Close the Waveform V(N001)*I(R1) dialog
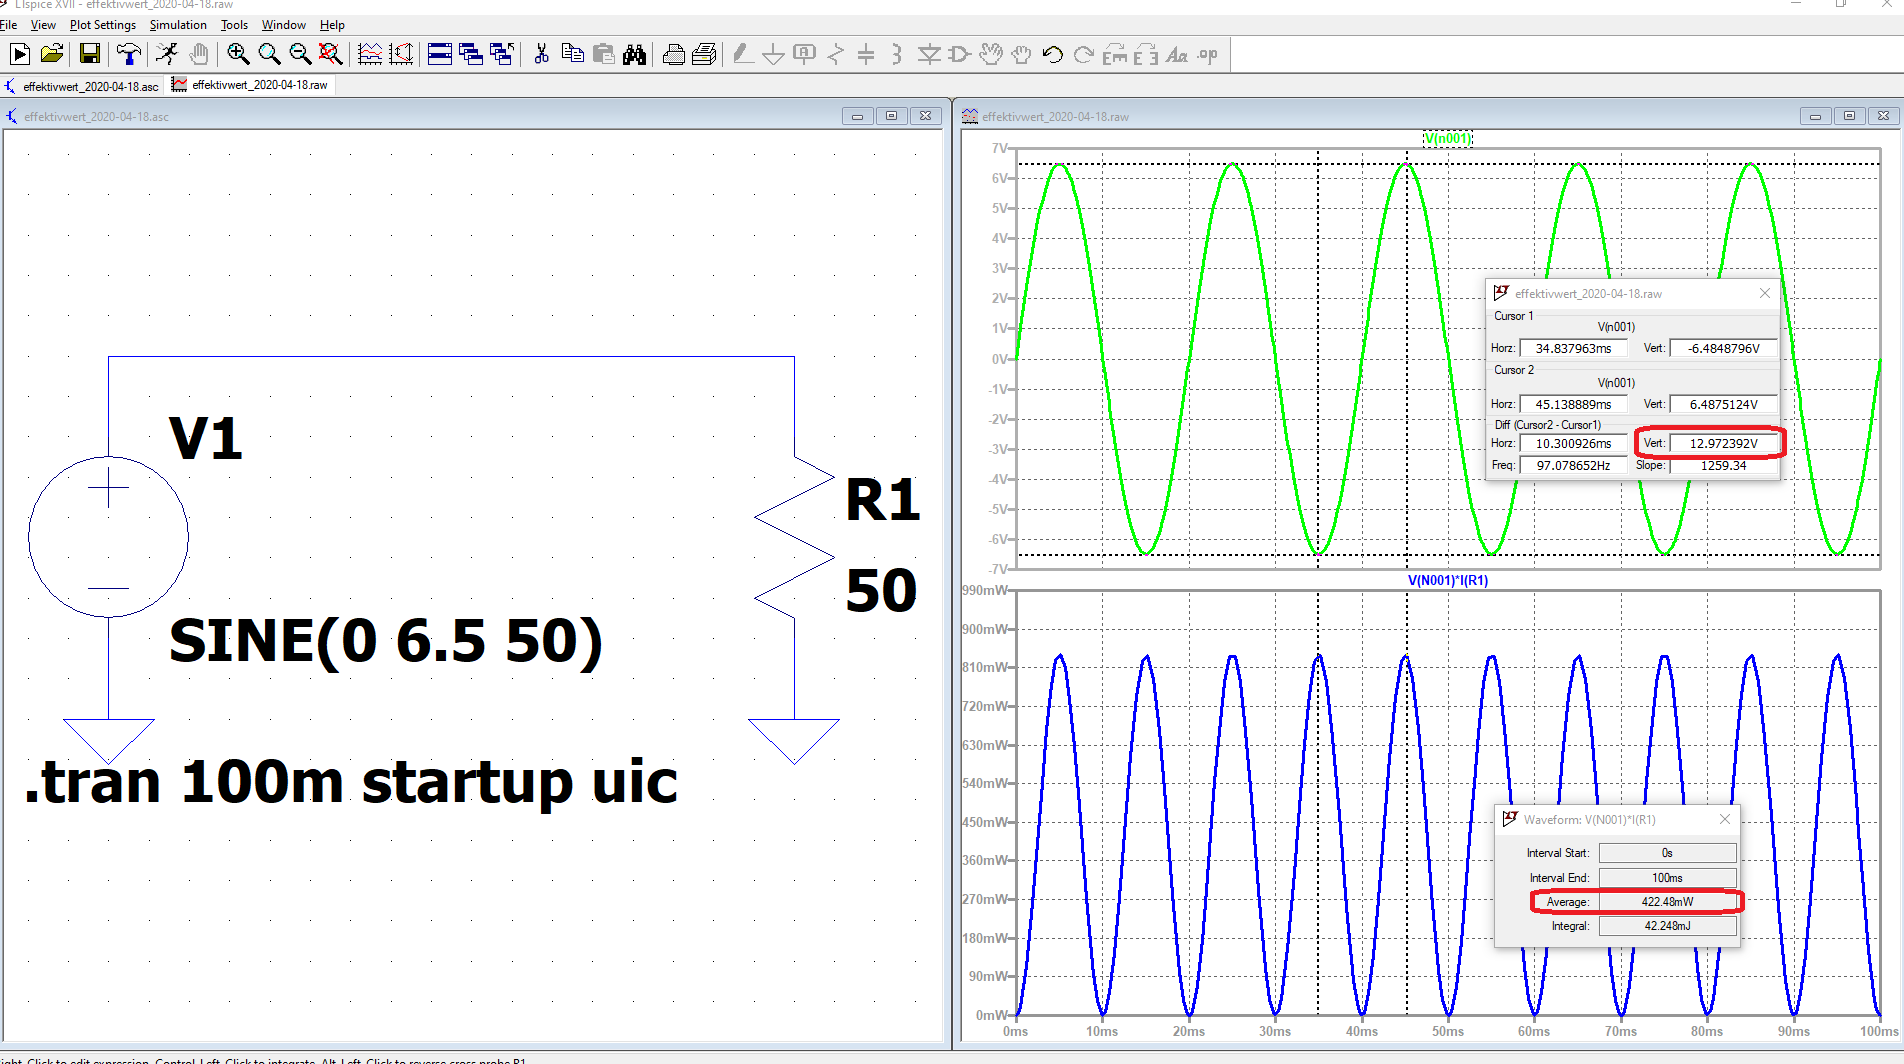Viewport: 1904px width, 1064px height. [x=1725, y=819]
